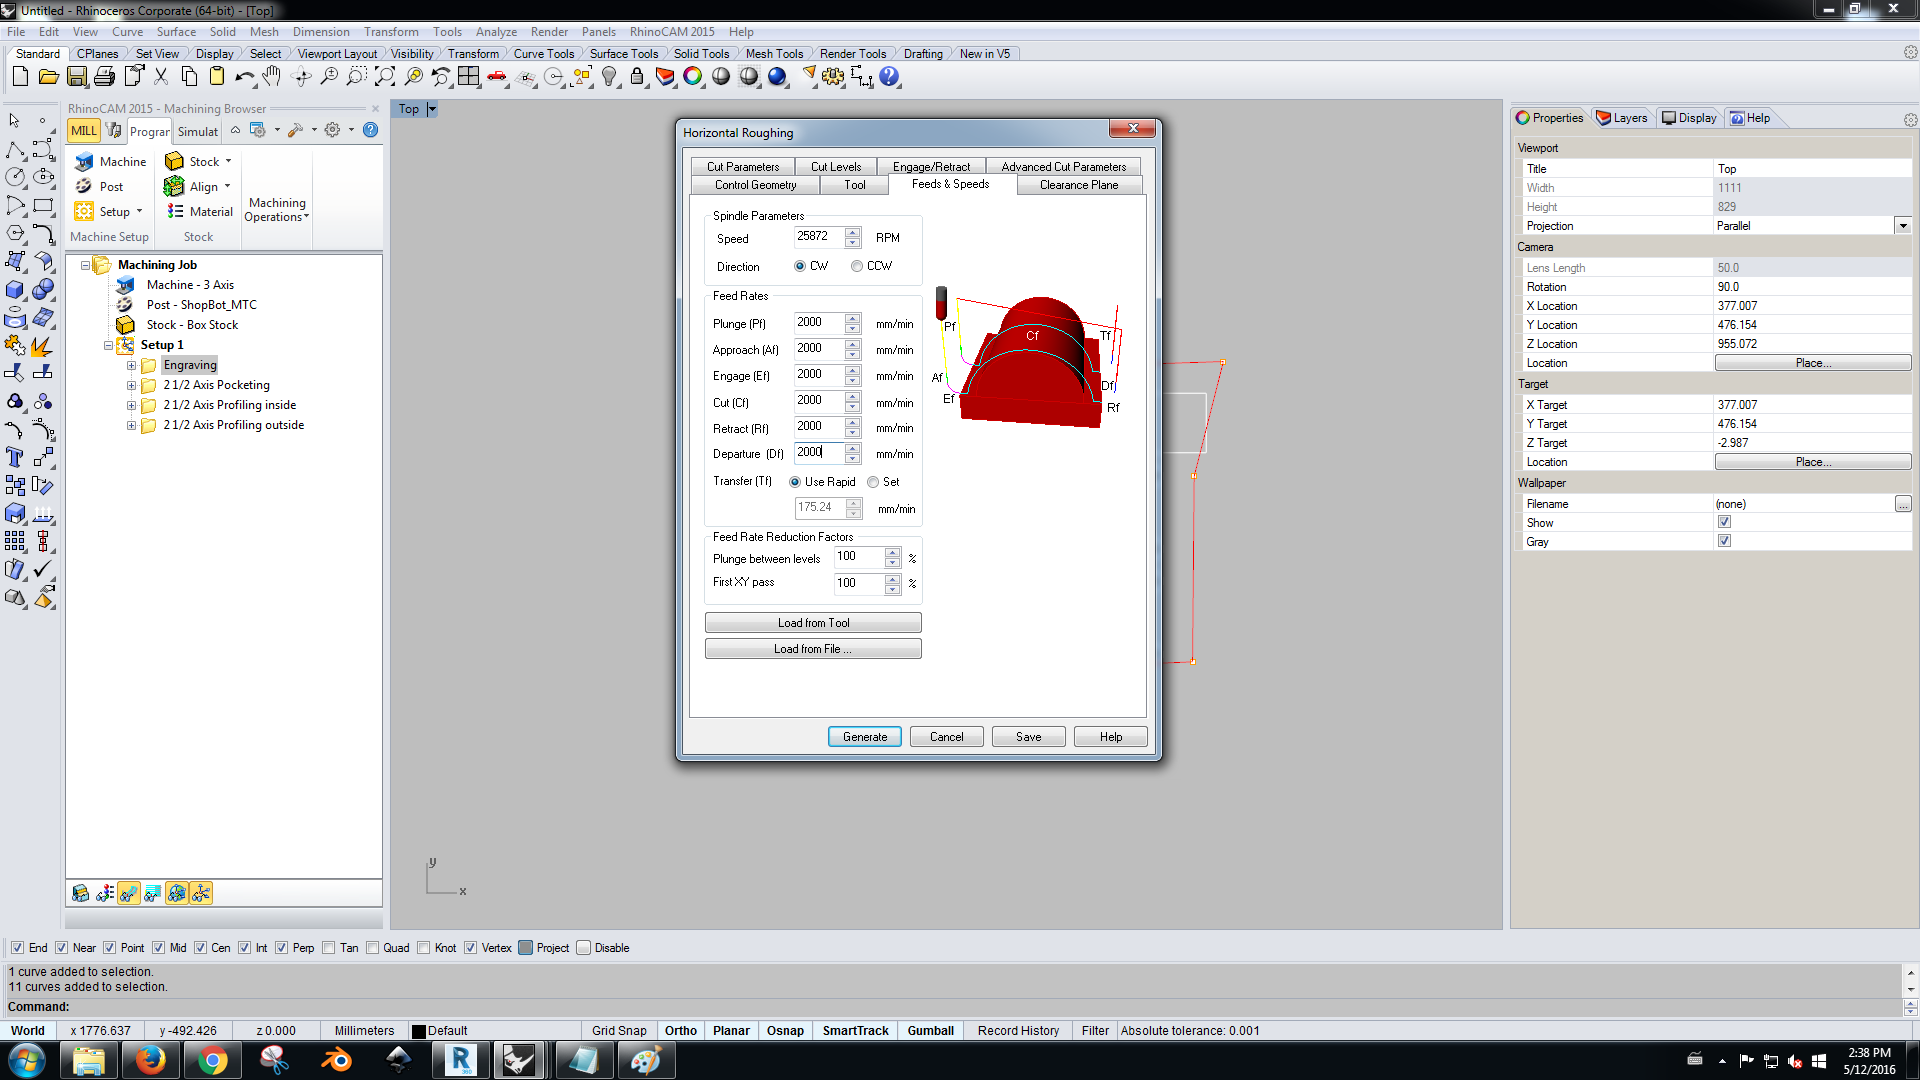Open the Machining Operations dropdown

[x=277, y=210]
